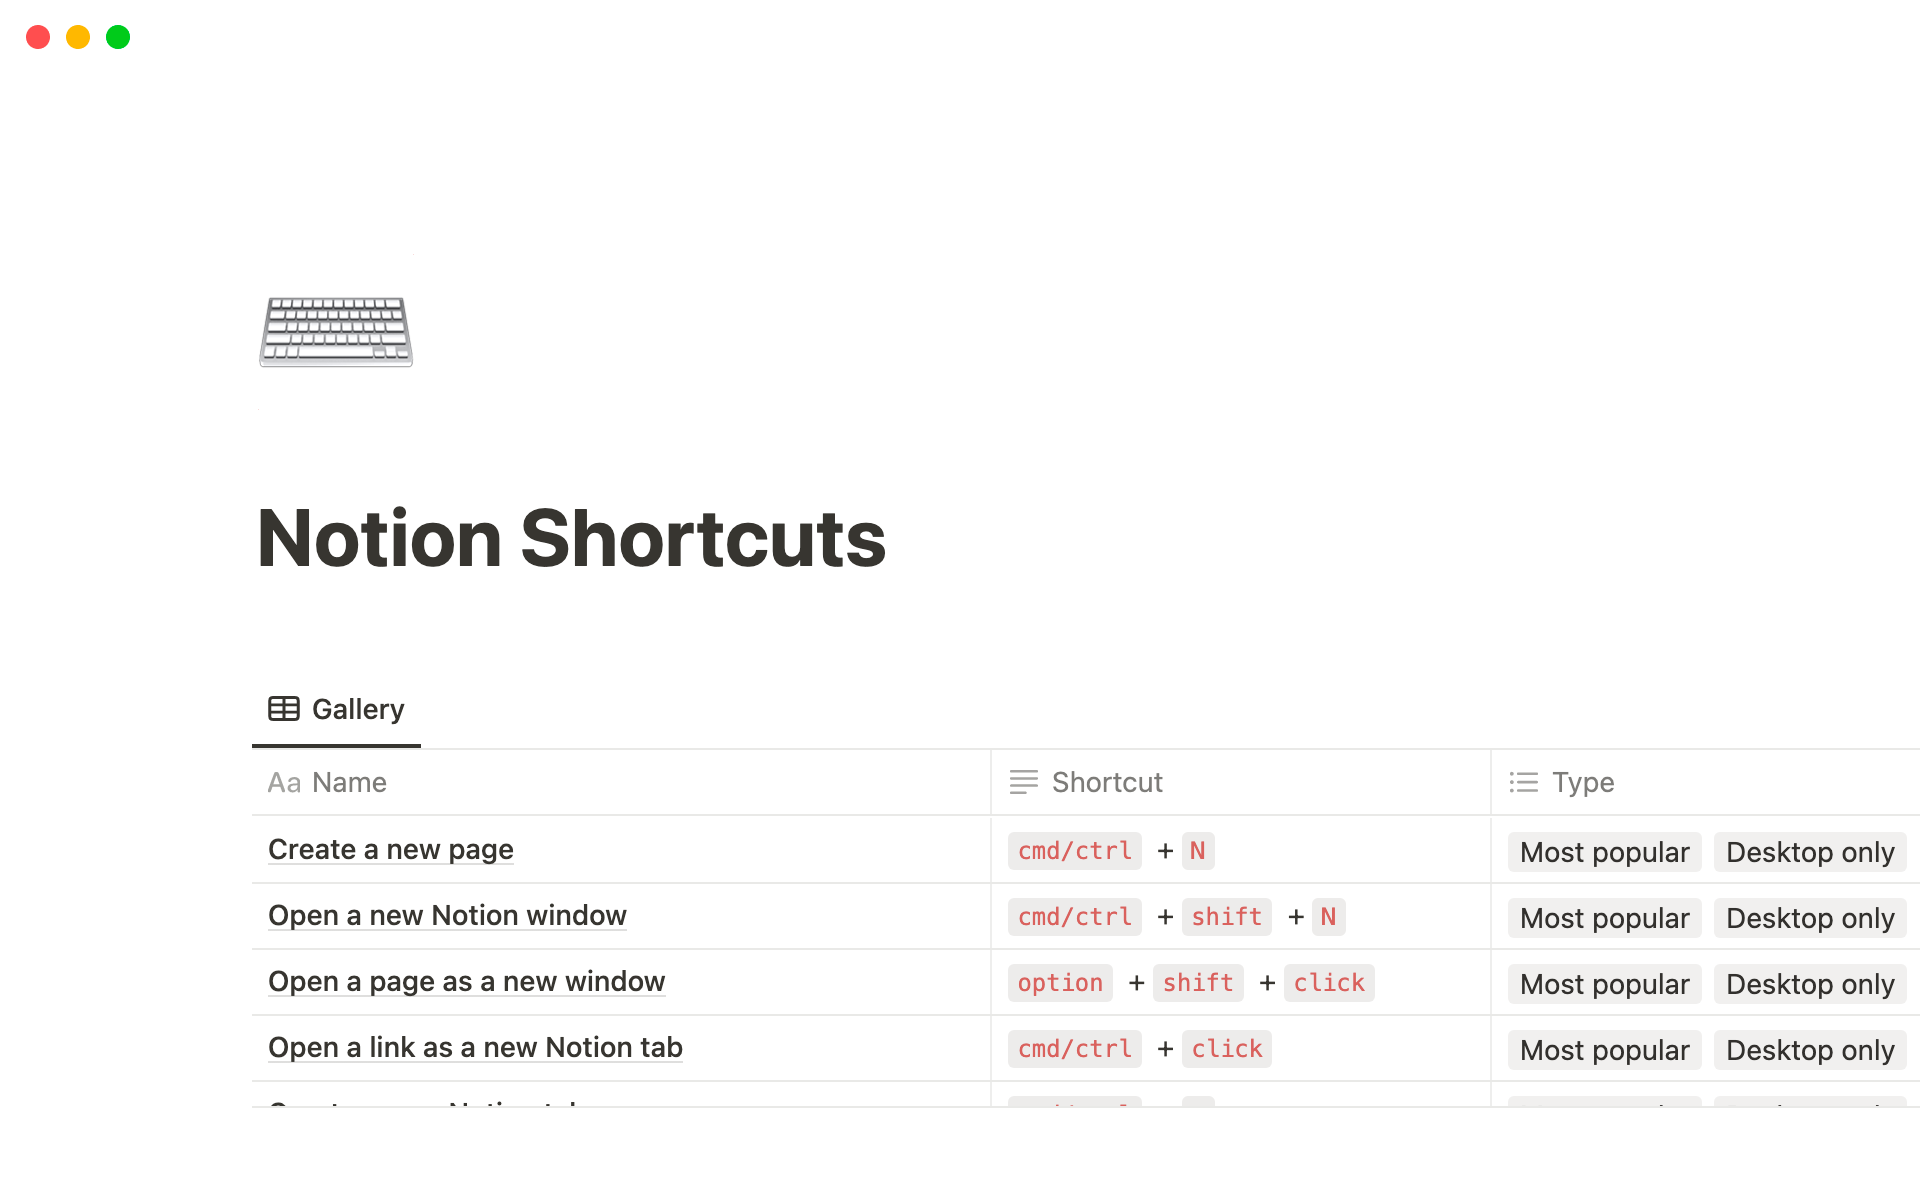Click the Type column list icon
Viewport: 1920px width, 1200px height.
point(1523,783)
